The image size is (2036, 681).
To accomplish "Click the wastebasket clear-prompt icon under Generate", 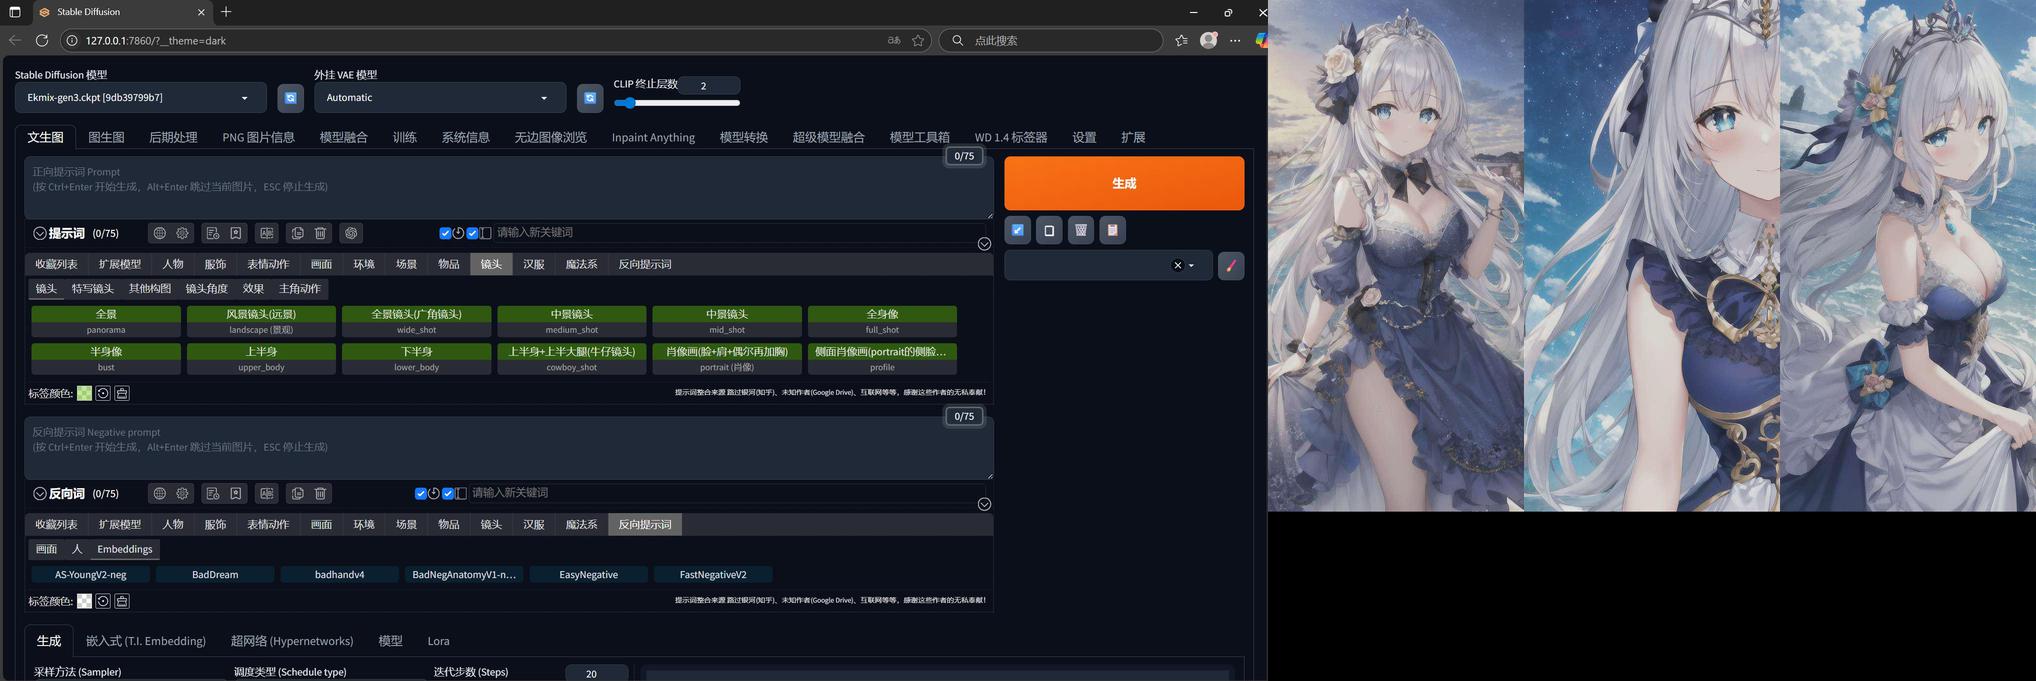I will pyautogui.click(x=1080, y=230).
